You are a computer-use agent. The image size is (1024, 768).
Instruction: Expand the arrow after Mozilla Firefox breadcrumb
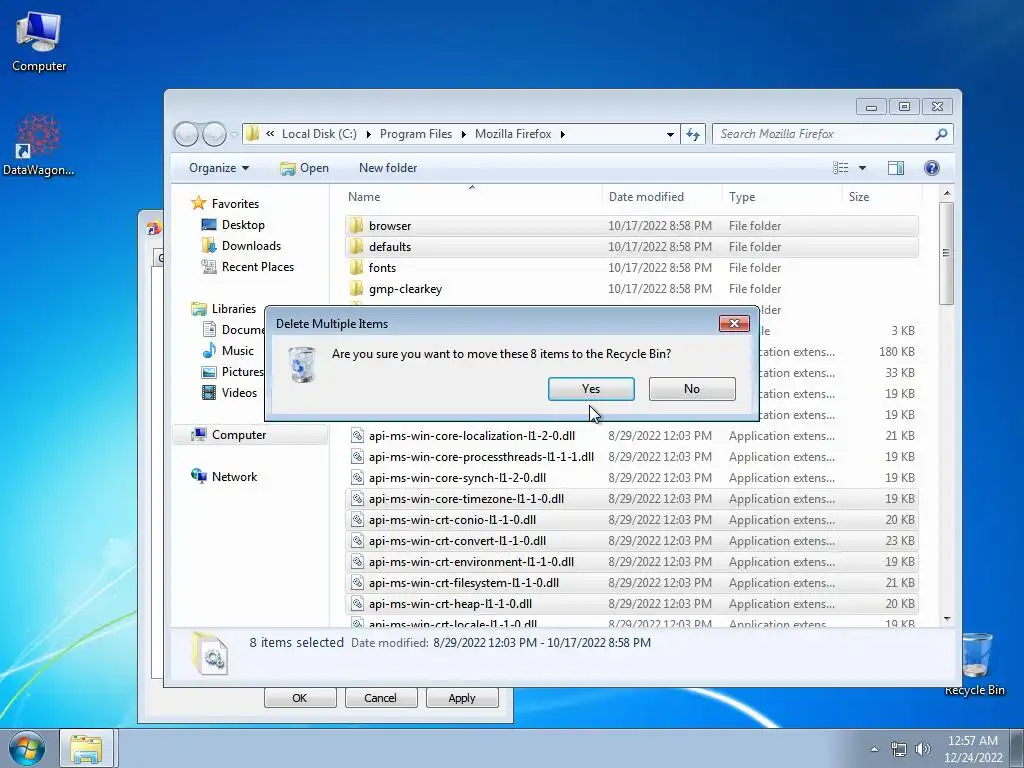pos(562,135)
